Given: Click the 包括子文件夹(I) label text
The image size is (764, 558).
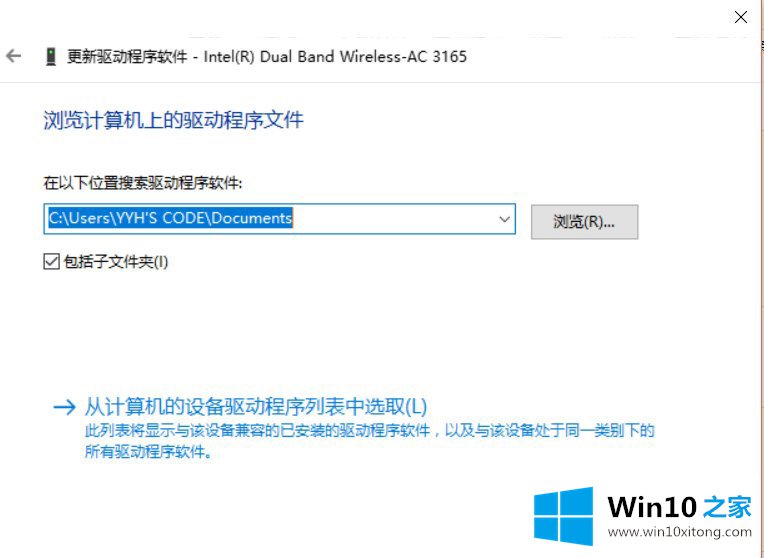Looking at the screenshot, I should click(116, 262).
